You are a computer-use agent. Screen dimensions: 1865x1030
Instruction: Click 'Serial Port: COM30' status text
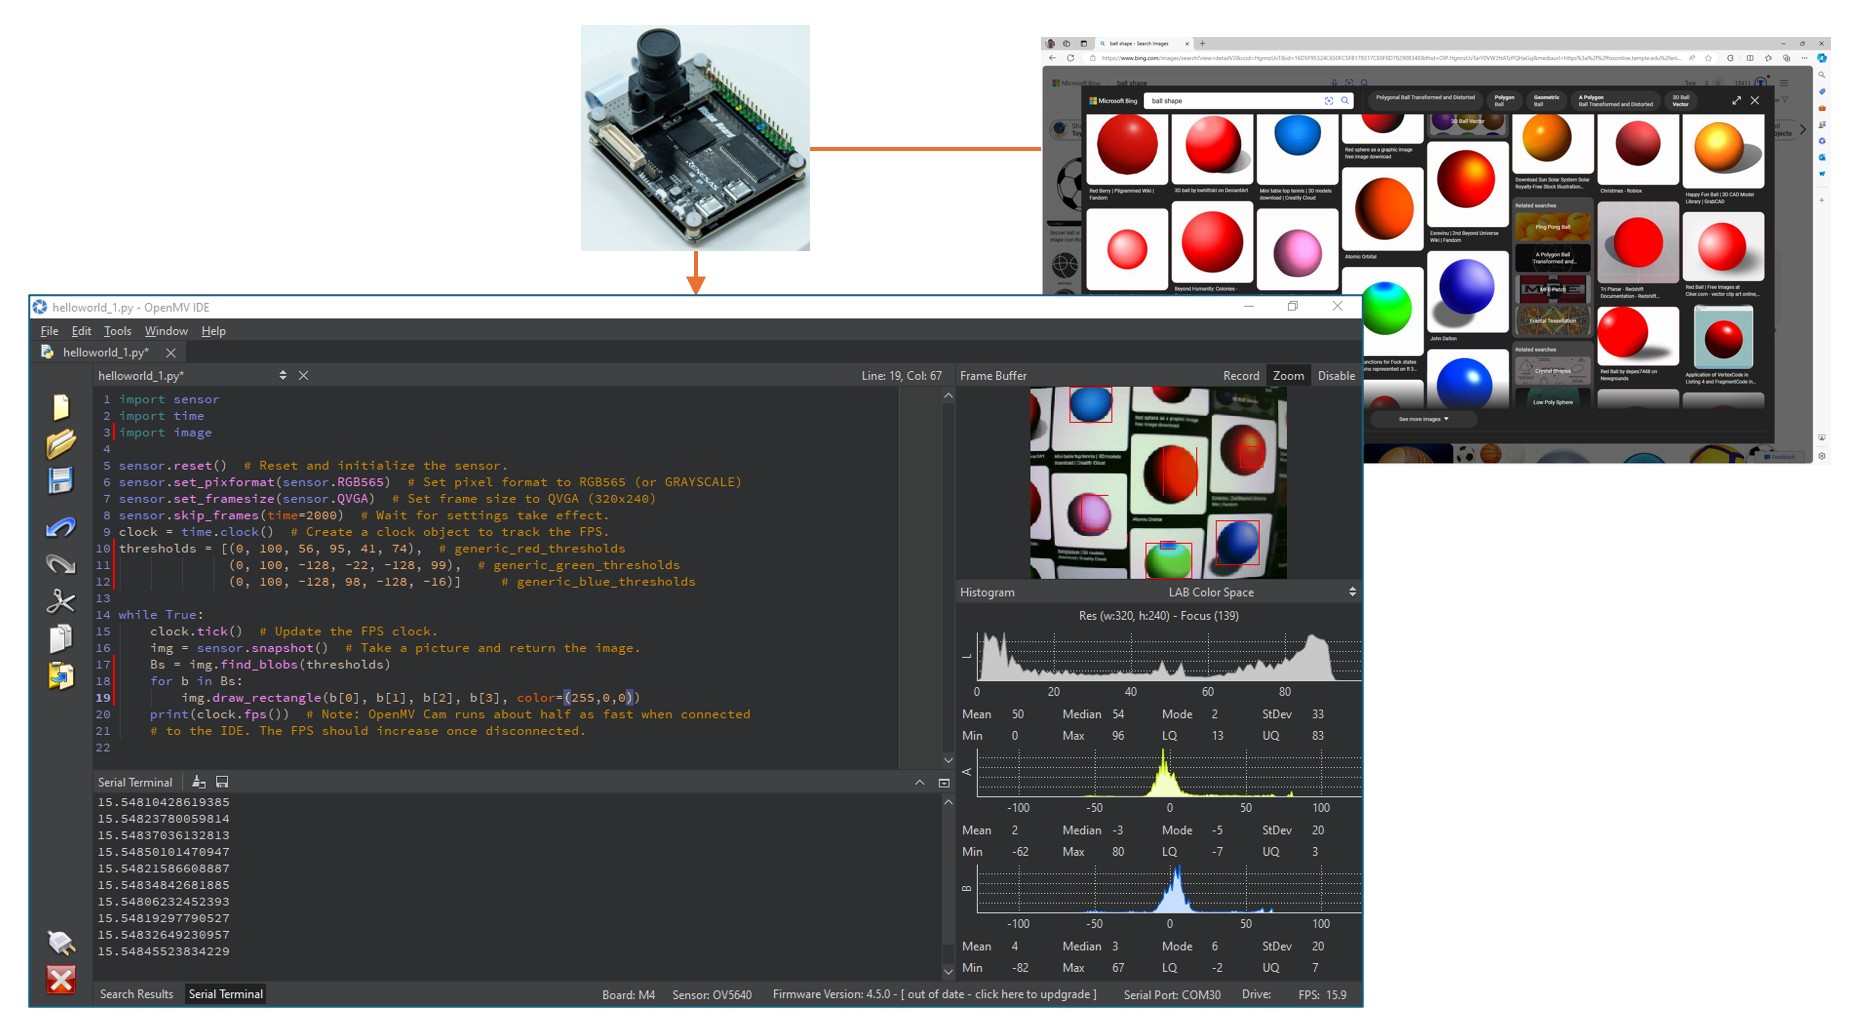coord(1172,995)
